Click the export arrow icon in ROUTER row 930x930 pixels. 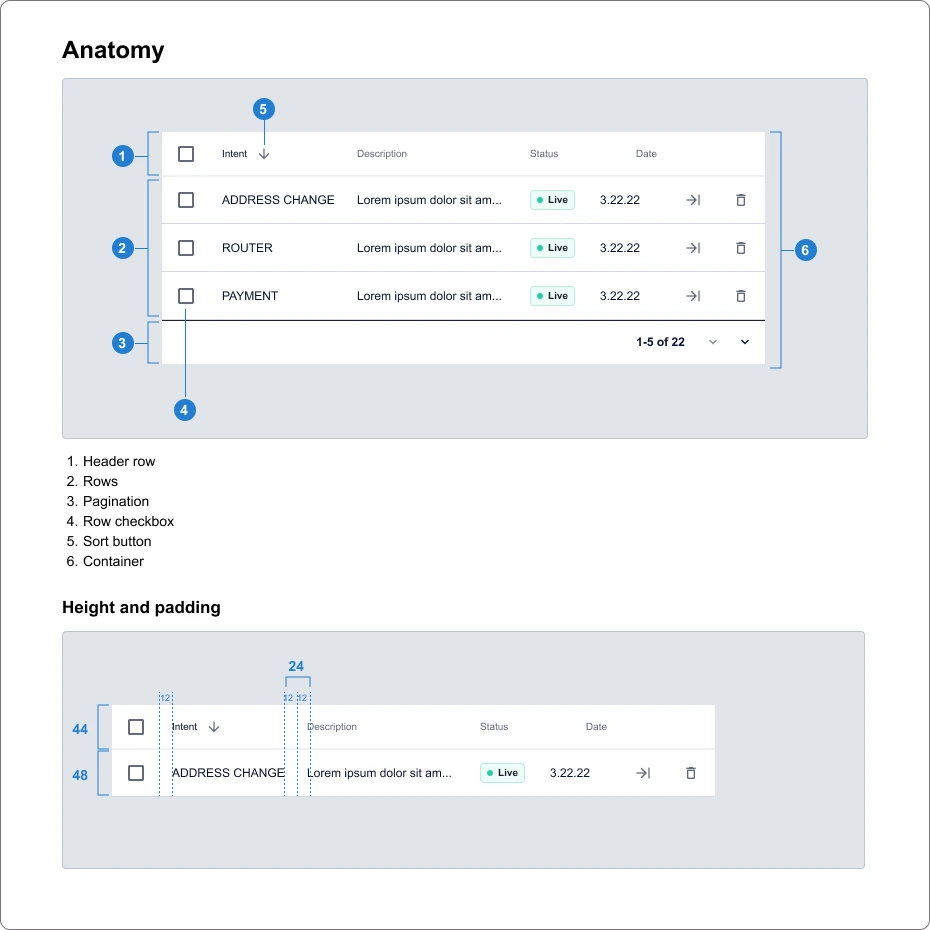693,248
